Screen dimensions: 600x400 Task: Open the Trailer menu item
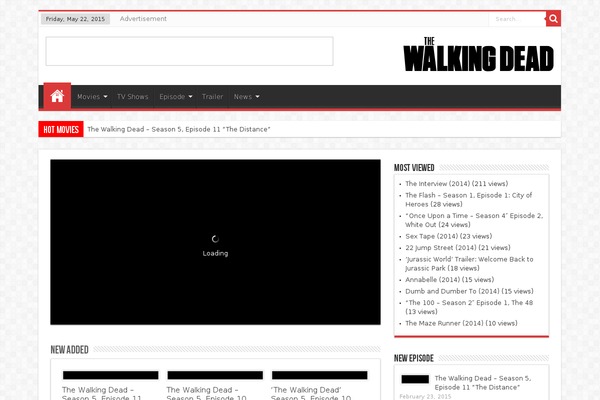pos(212,96)
